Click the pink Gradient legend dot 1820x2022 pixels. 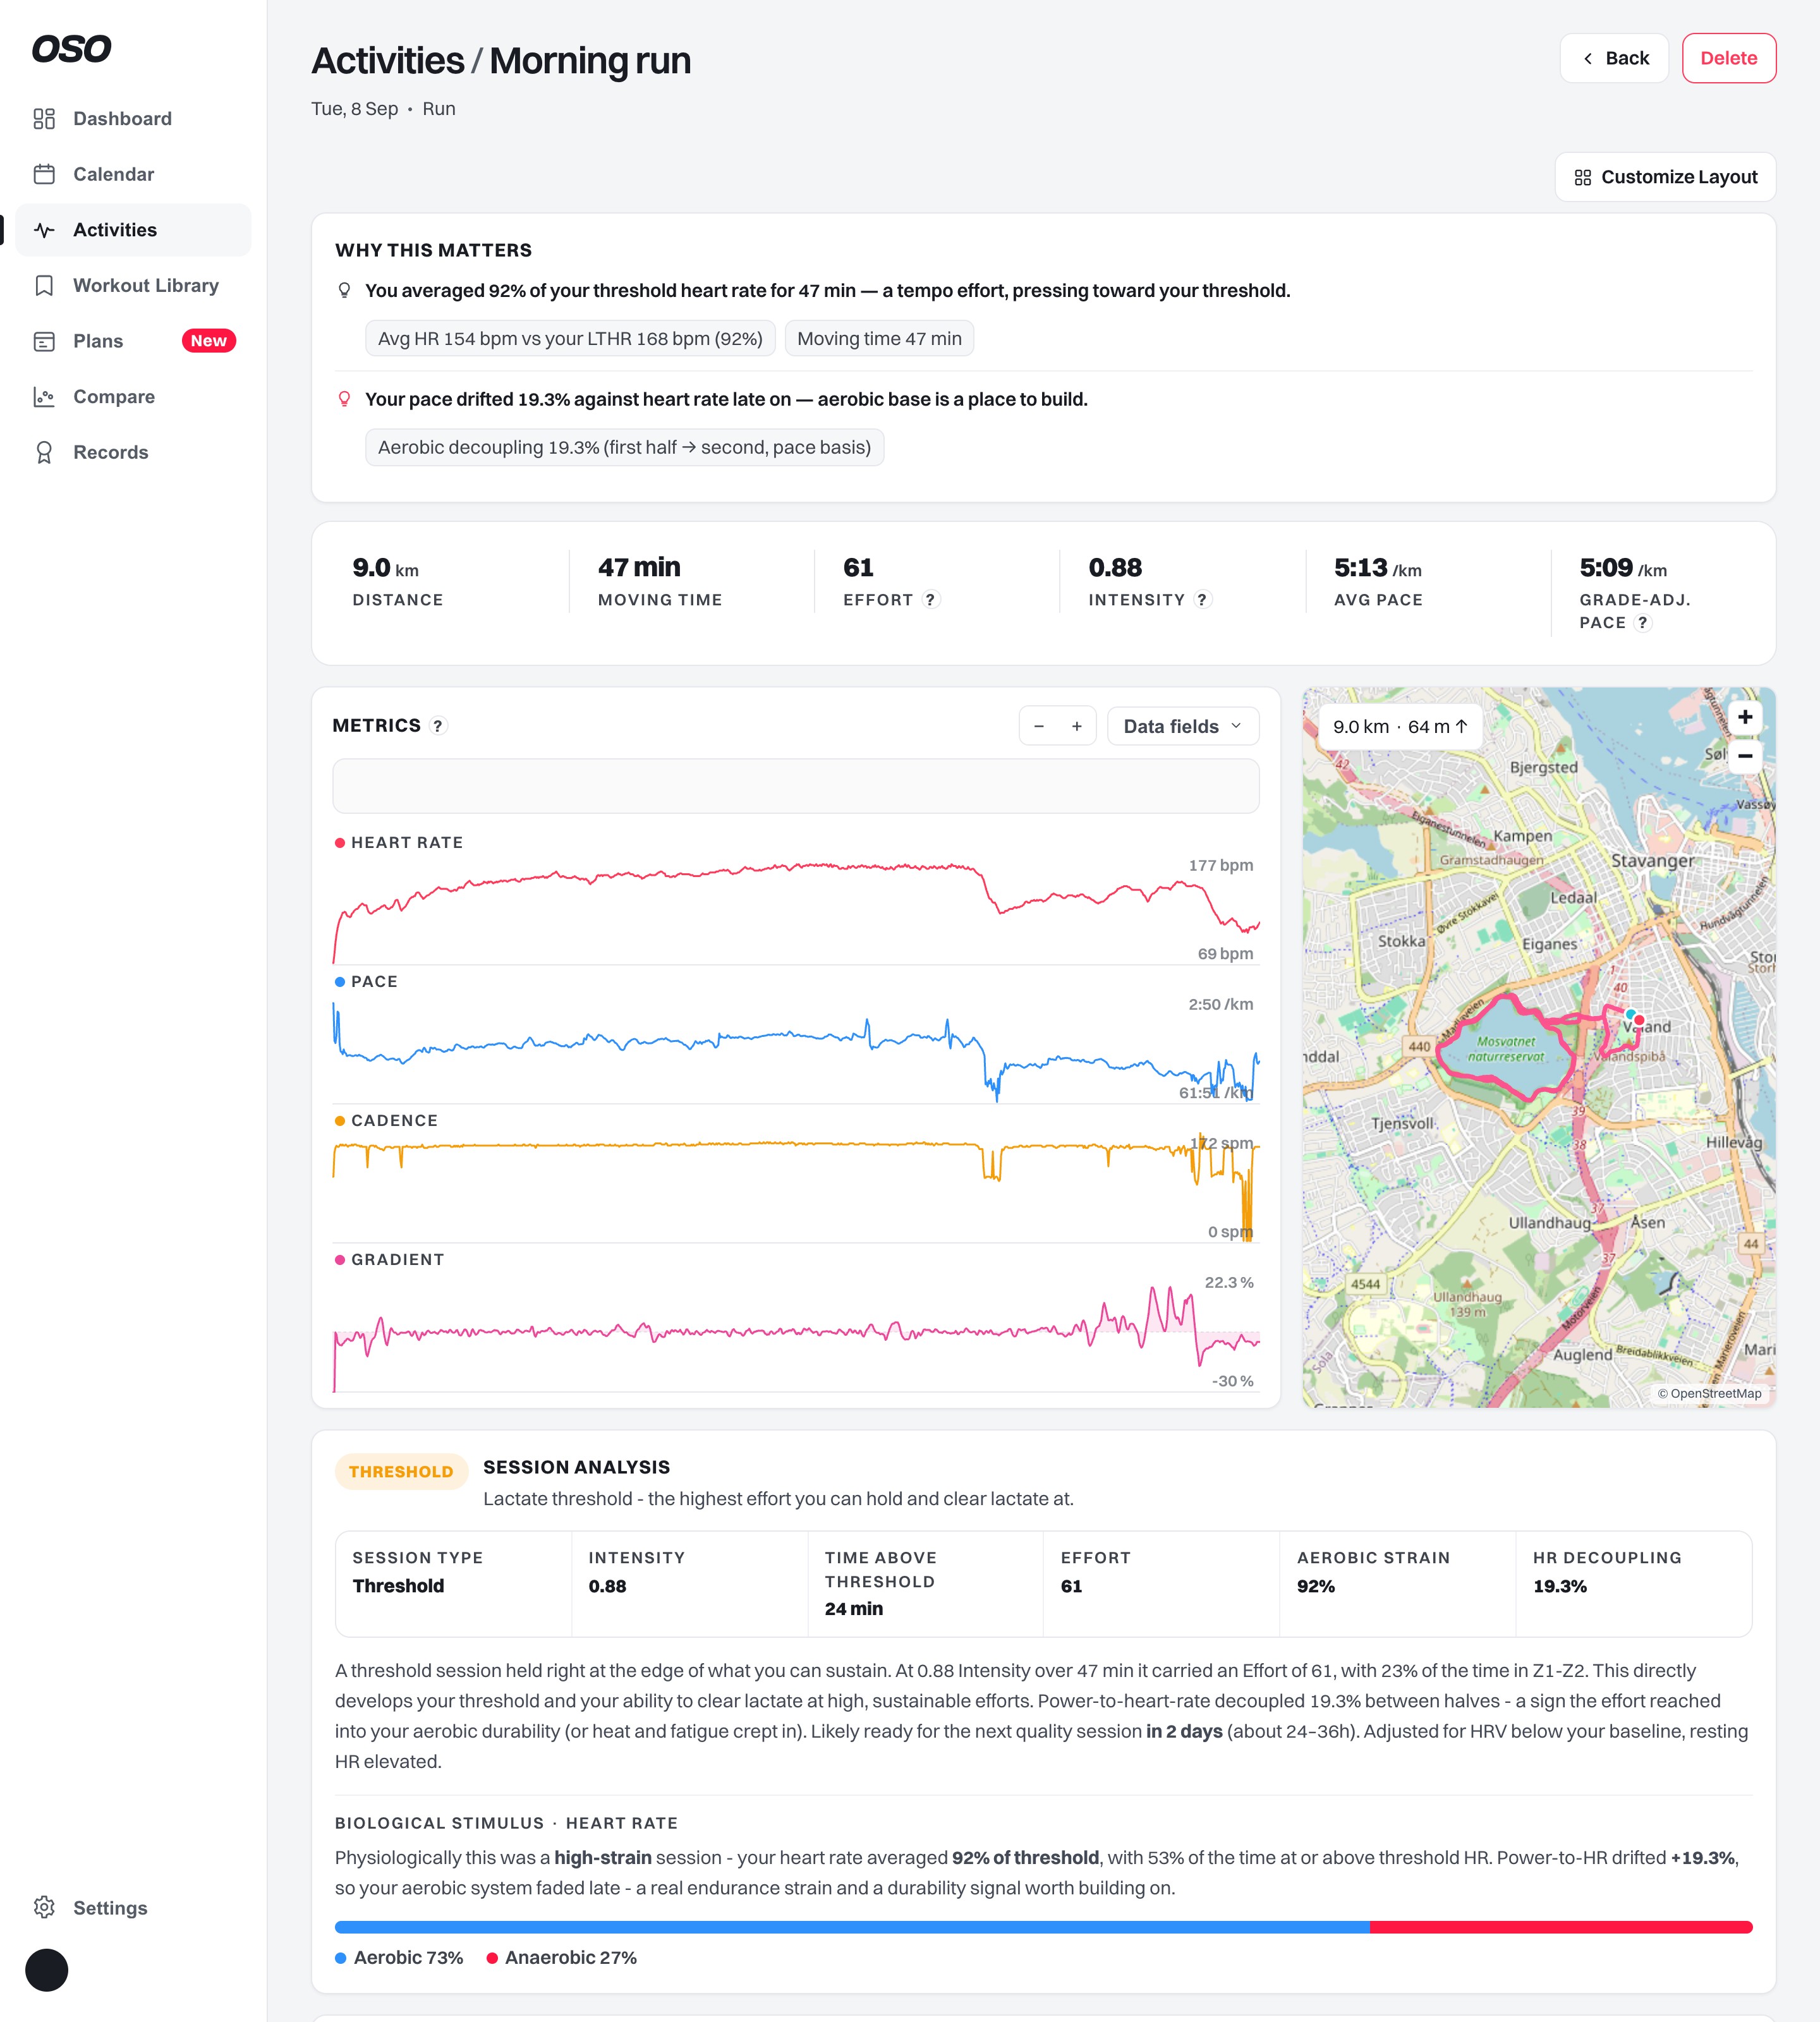(x=340, y=1260)
